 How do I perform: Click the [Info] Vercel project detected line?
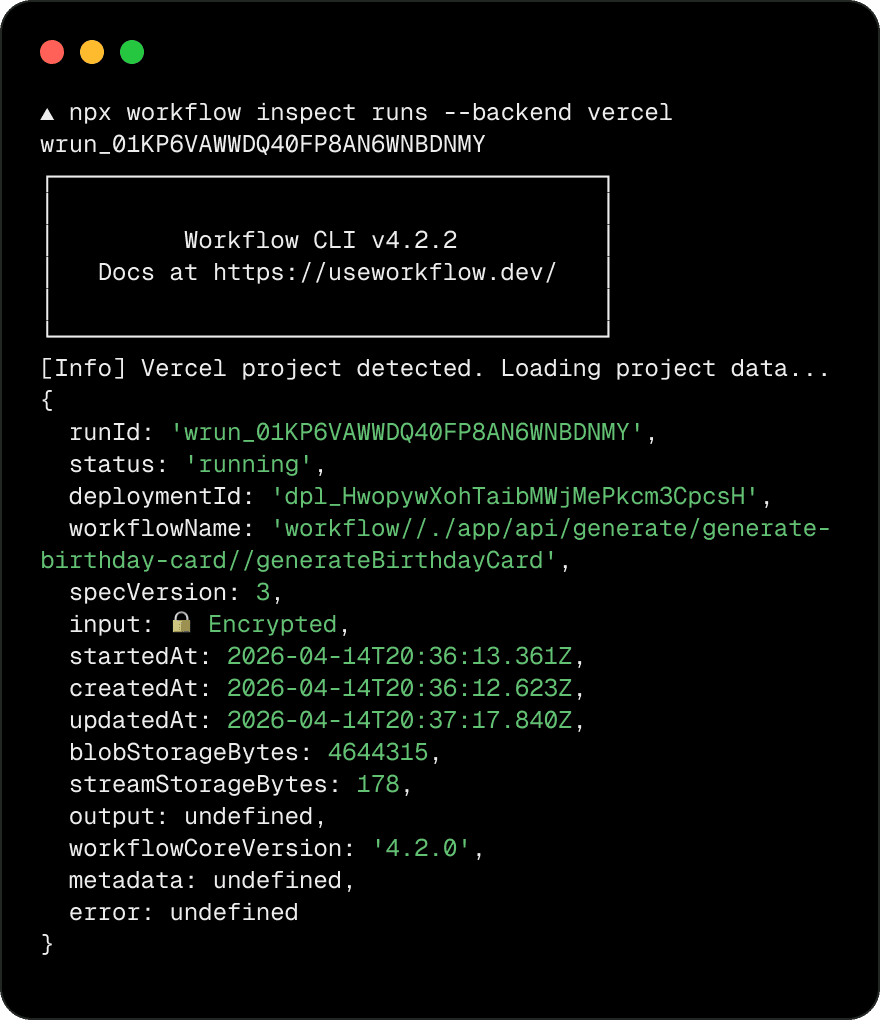point(435,368)
